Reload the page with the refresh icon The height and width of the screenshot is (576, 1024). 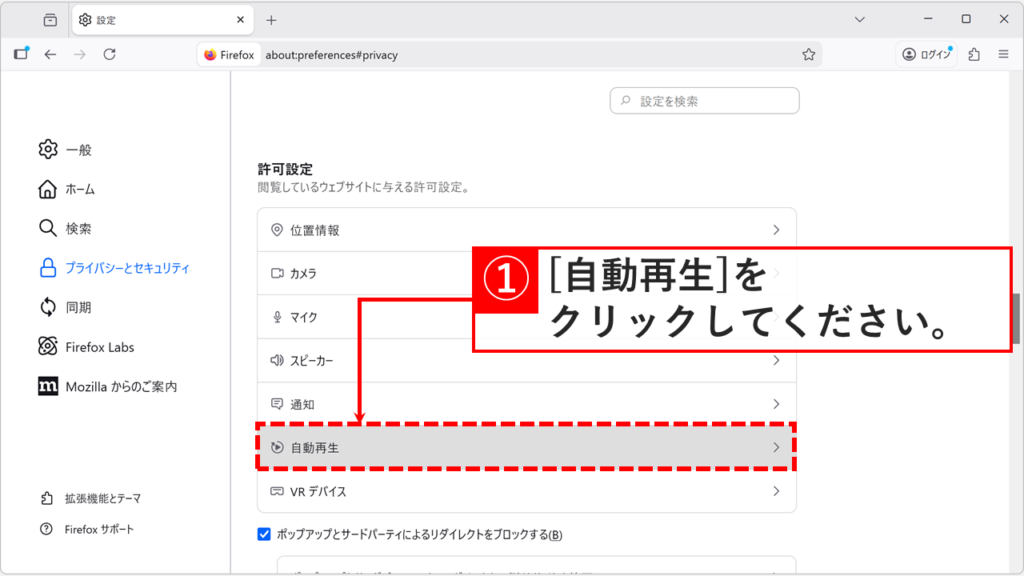(108, 55)
